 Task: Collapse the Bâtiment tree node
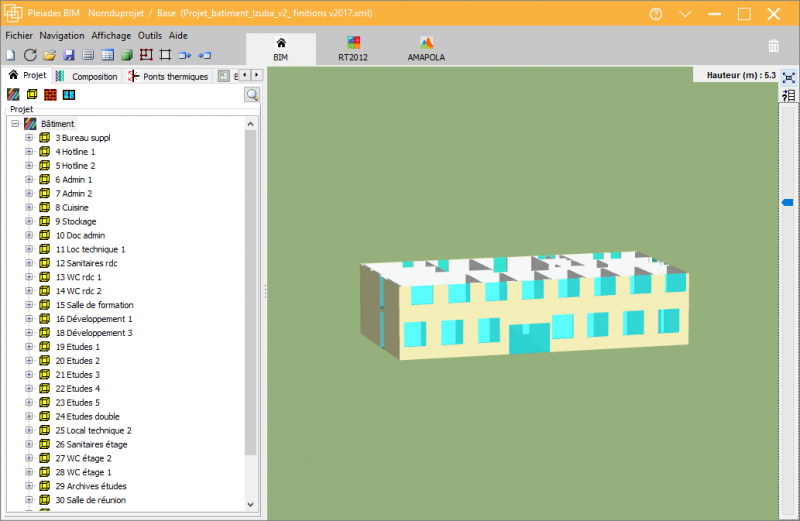click(15, 123)
